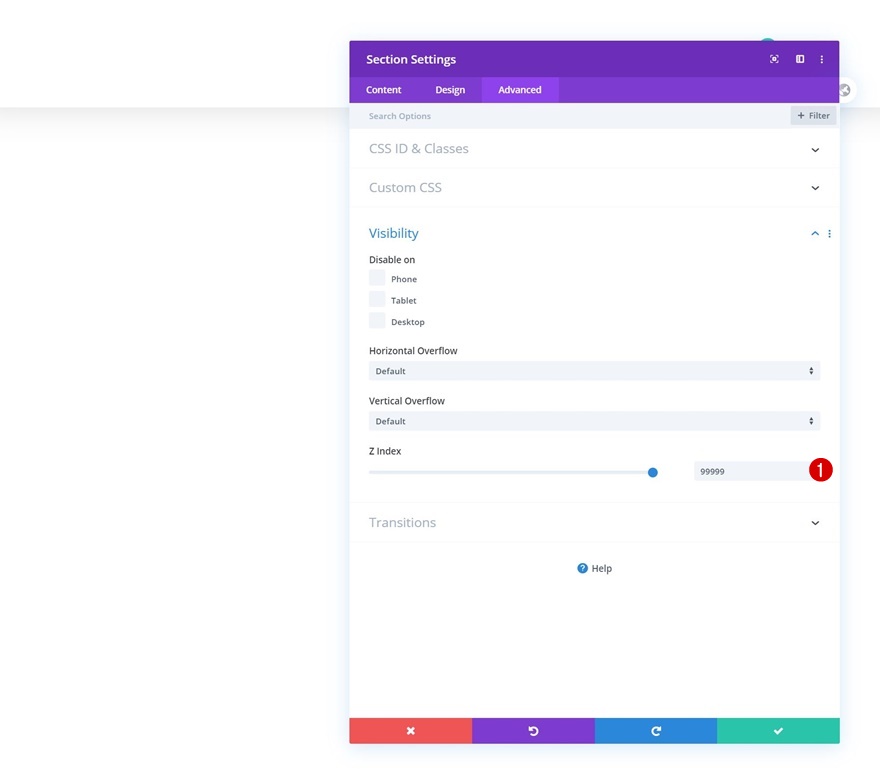Click the Phone label text

click(x=404, y=279)
